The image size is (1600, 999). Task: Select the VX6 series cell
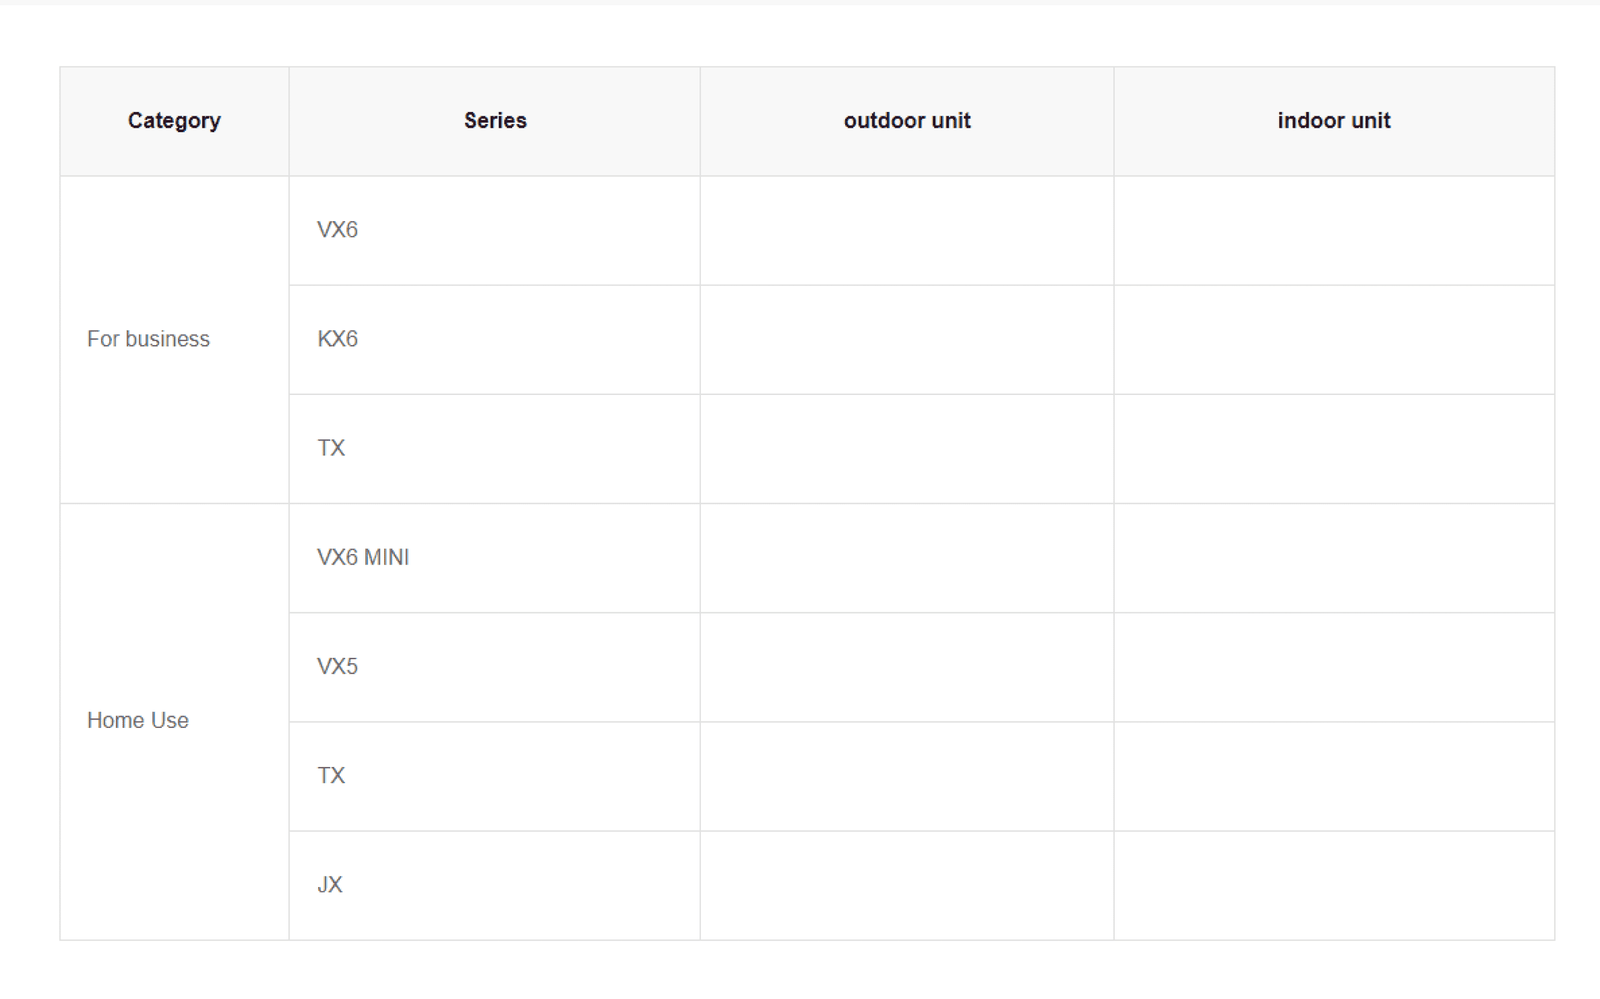tap(338, 230)
